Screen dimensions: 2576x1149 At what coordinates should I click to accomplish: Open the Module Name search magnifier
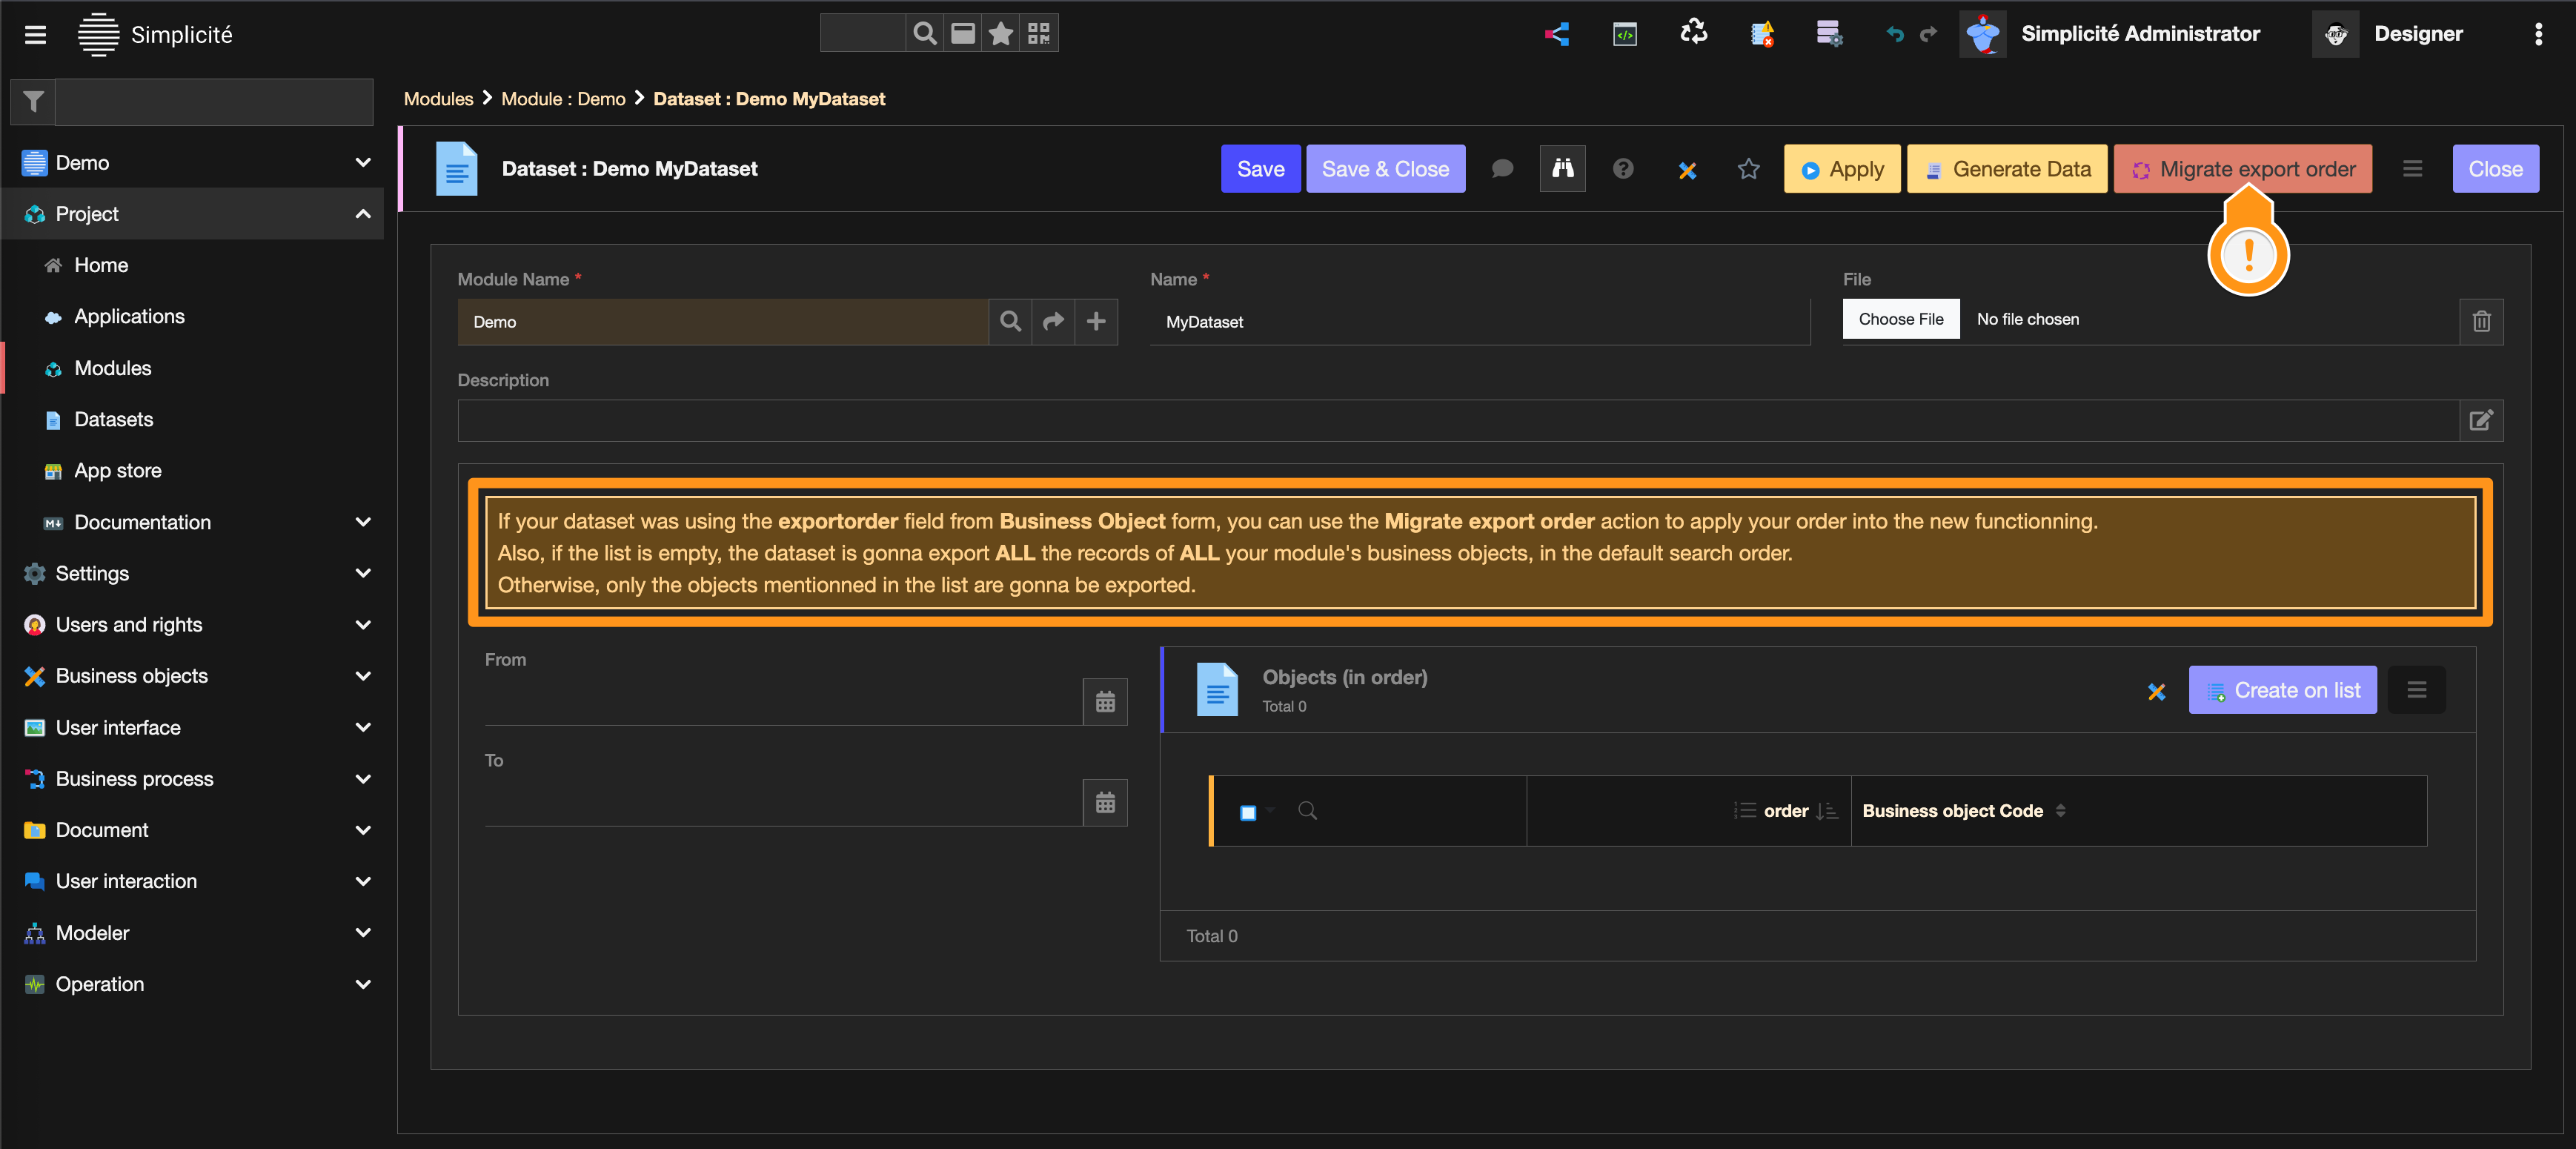tap(1010, 321)
